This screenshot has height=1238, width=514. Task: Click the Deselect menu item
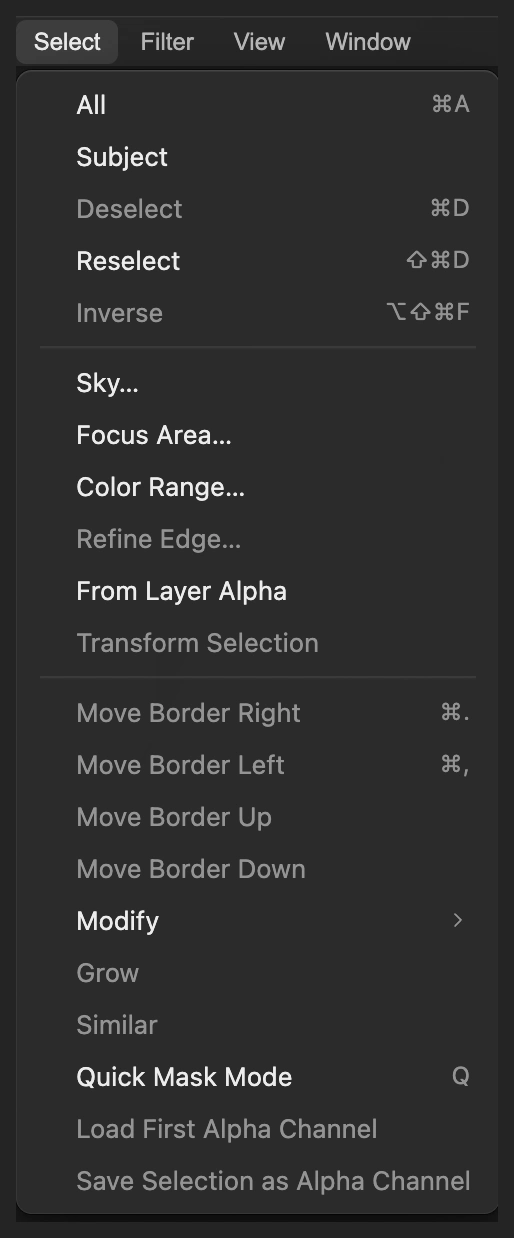[257, 209]
